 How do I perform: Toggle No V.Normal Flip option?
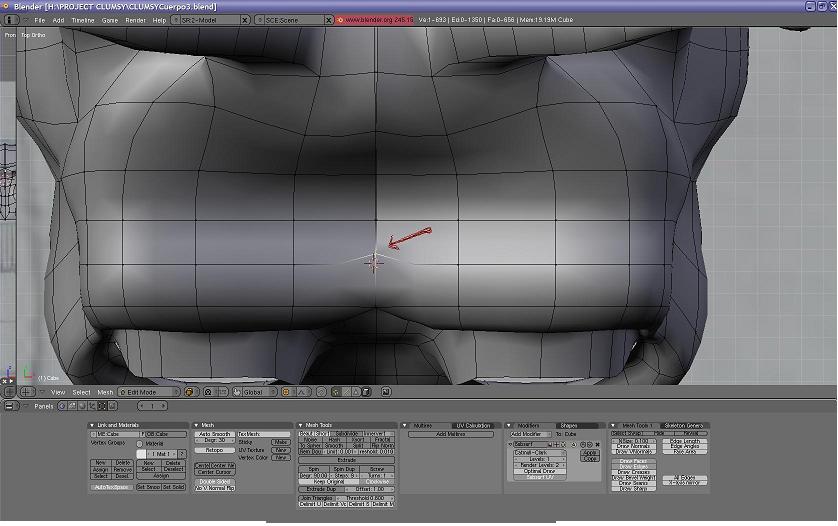[x=215, y=488]
